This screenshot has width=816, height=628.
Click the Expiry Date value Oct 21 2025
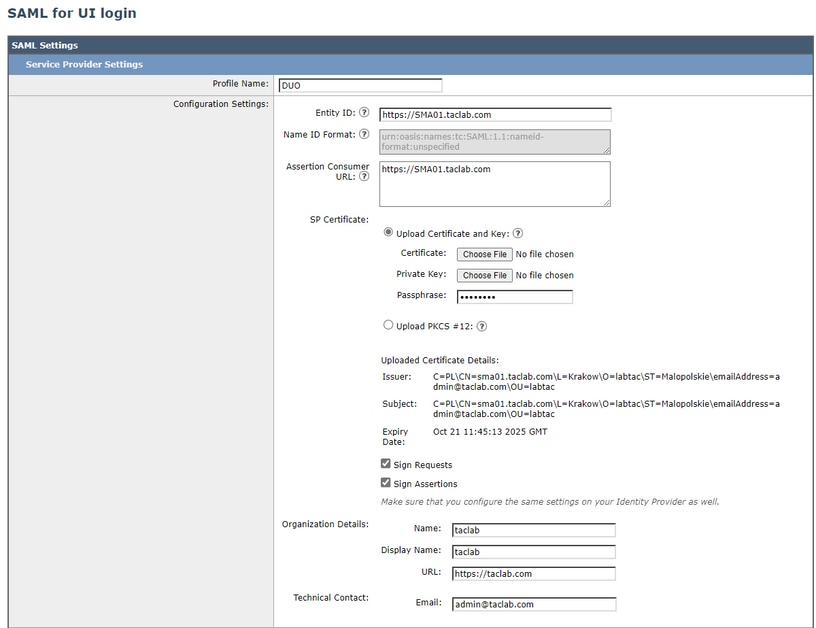pos(490,431)
